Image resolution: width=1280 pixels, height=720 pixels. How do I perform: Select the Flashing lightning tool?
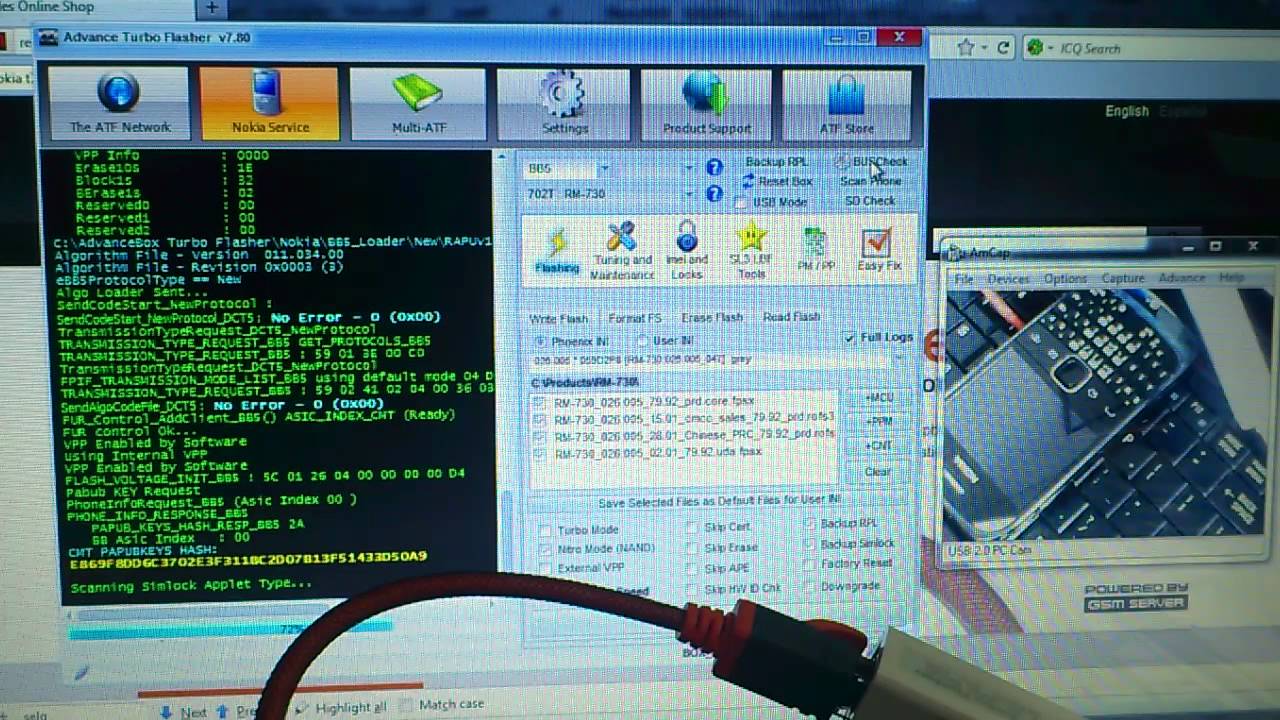point(557,249)
